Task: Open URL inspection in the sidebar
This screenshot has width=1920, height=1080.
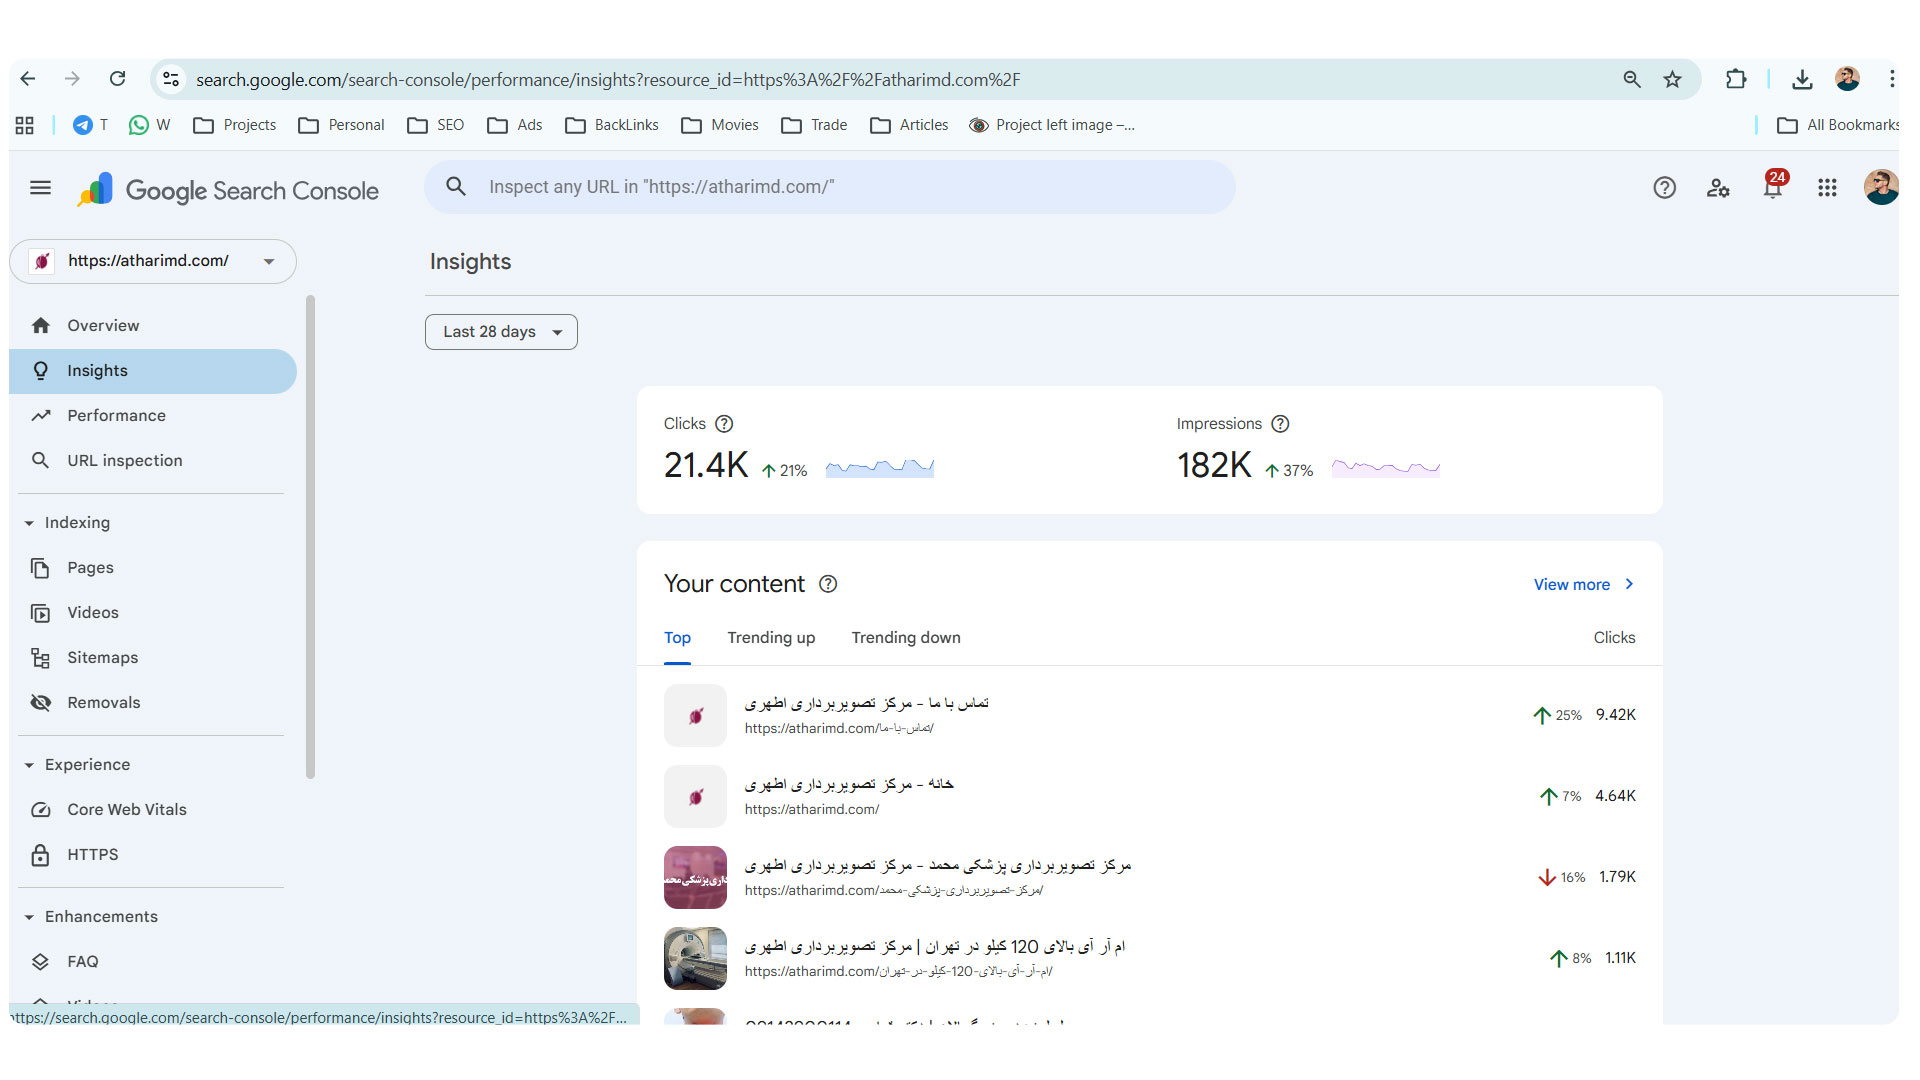Action: tap(153, 461)
